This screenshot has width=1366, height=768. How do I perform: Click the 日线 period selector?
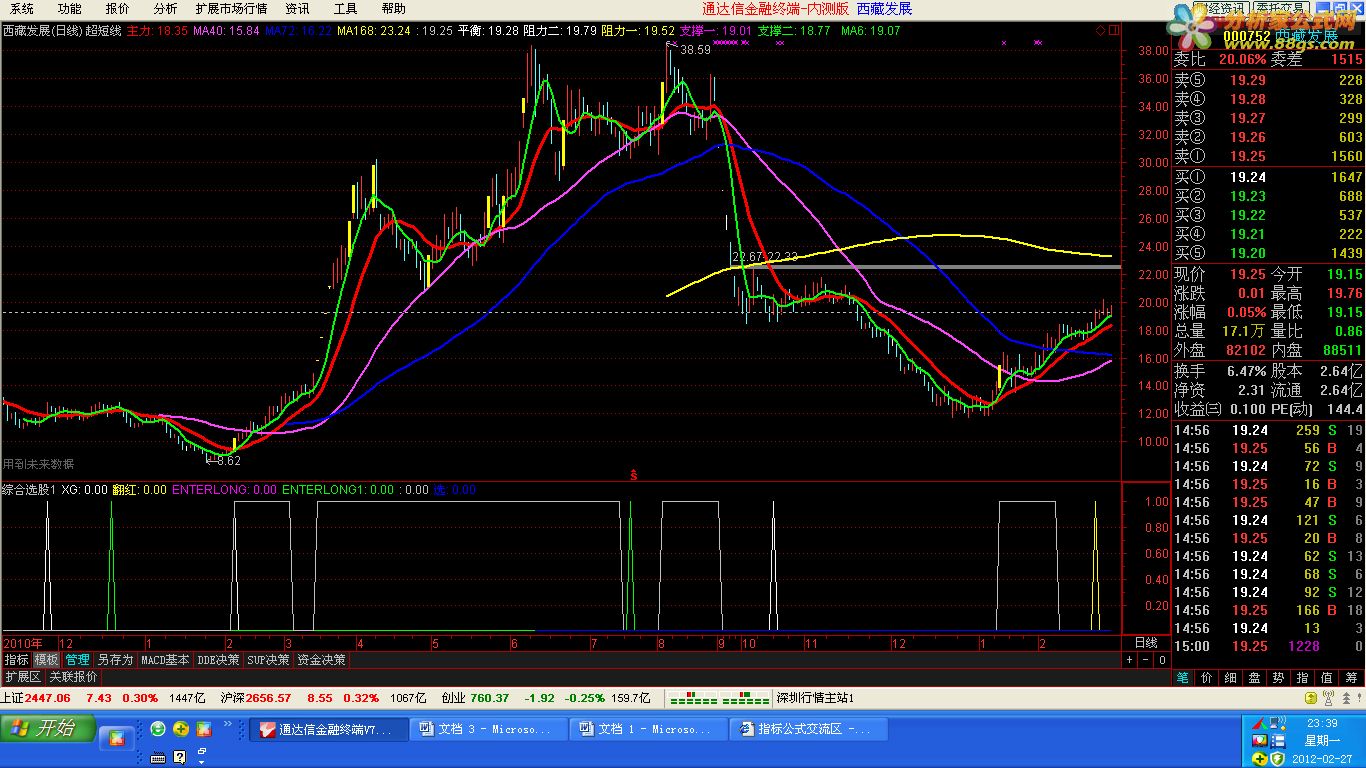1146,643
